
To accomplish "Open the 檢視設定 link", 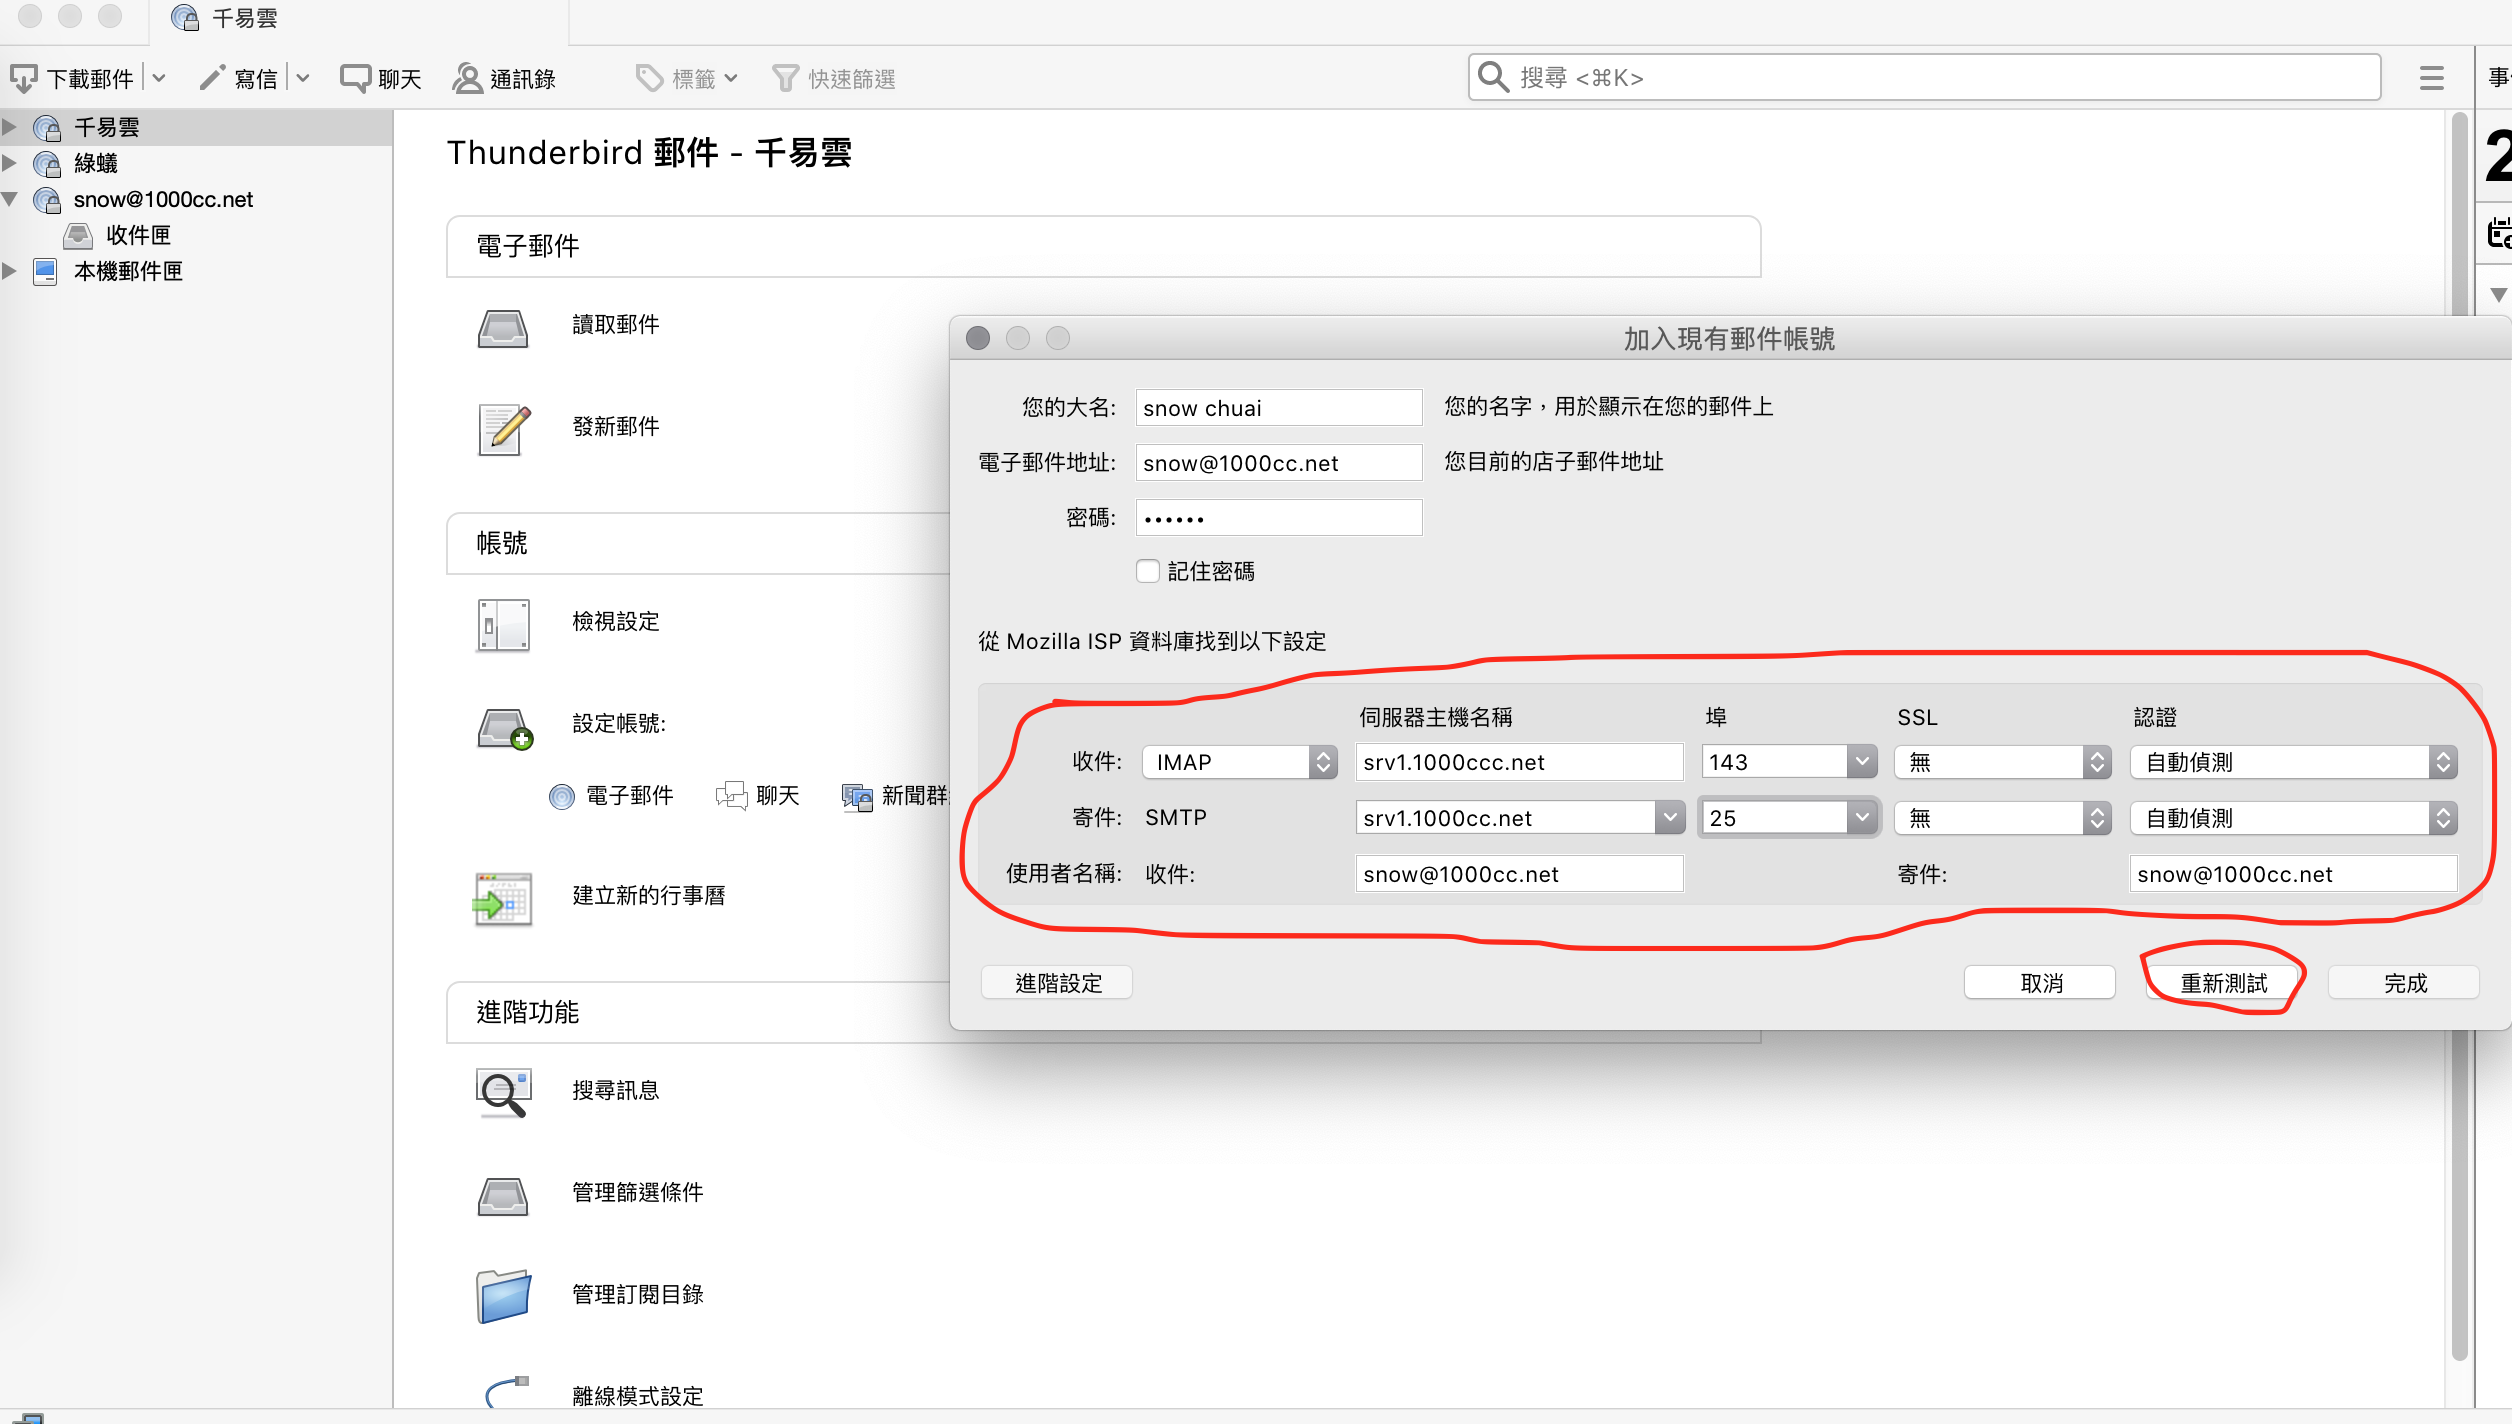I will (x=616, y=621).
